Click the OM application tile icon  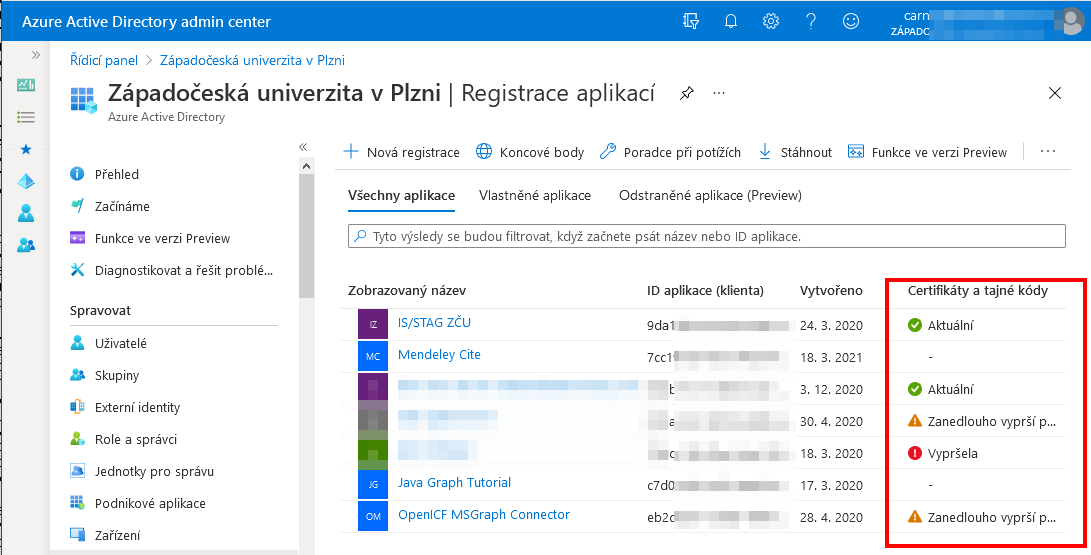coord(373,517)
